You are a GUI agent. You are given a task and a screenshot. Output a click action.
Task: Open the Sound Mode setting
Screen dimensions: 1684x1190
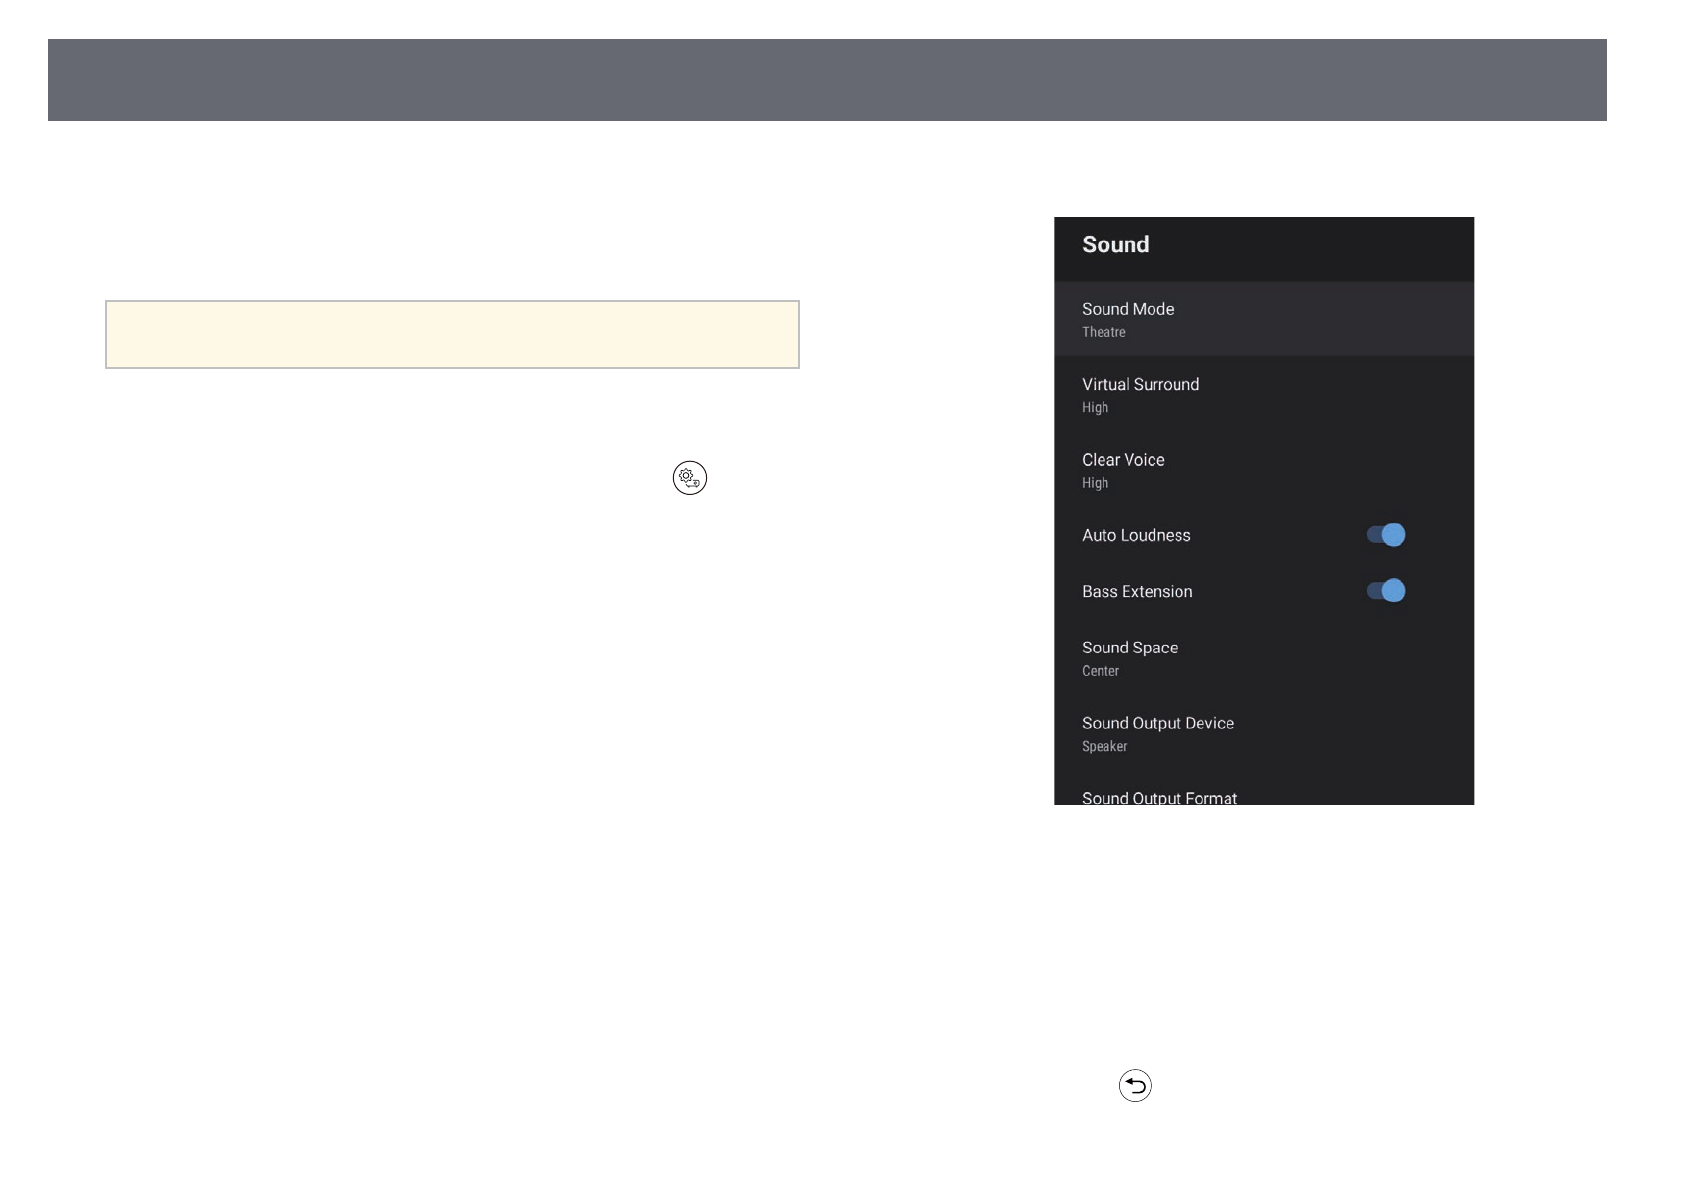tap(1128, 309)
